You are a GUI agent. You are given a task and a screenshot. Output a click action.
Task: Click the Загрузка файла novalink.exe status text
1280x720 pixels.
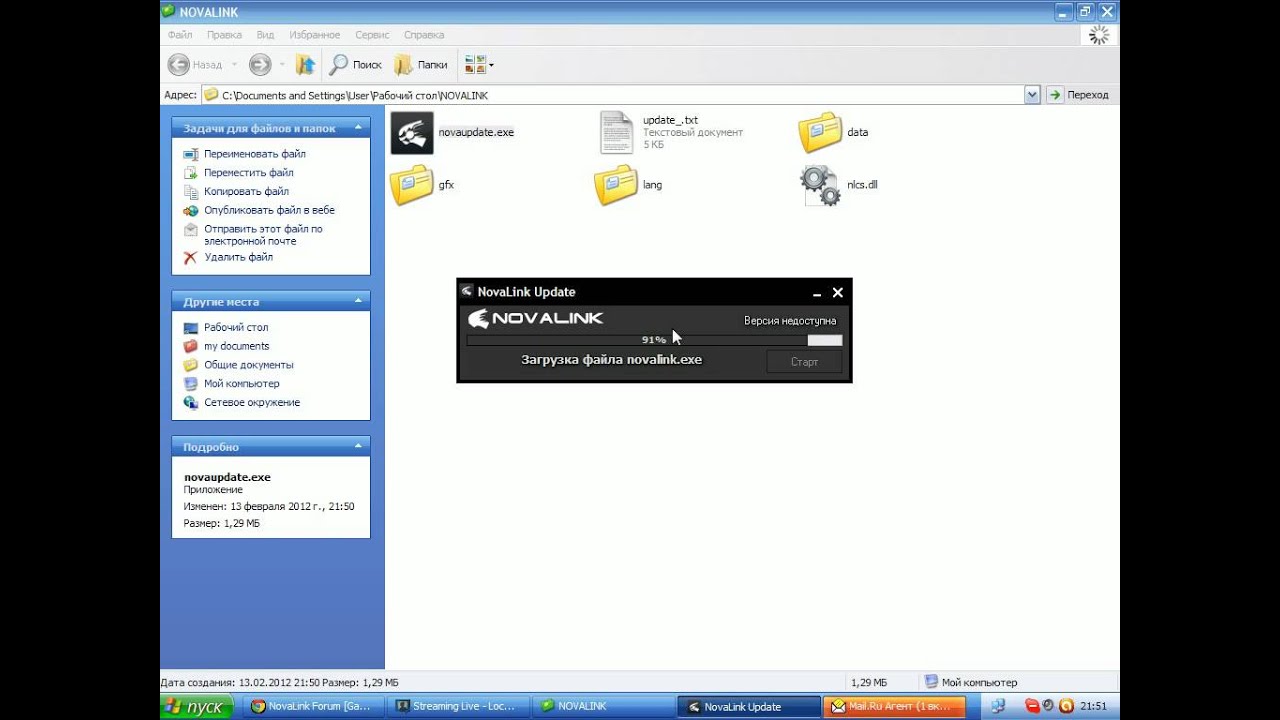click(612, 360)
